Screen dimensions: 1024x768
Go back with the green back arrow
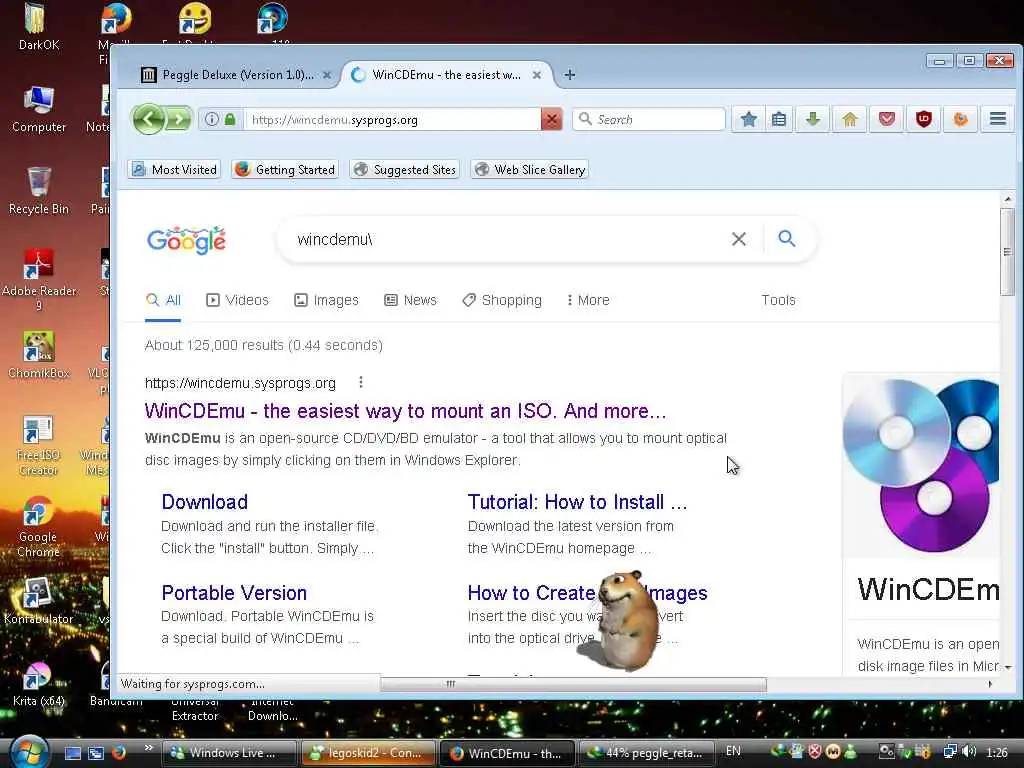(x=149, y=120)
